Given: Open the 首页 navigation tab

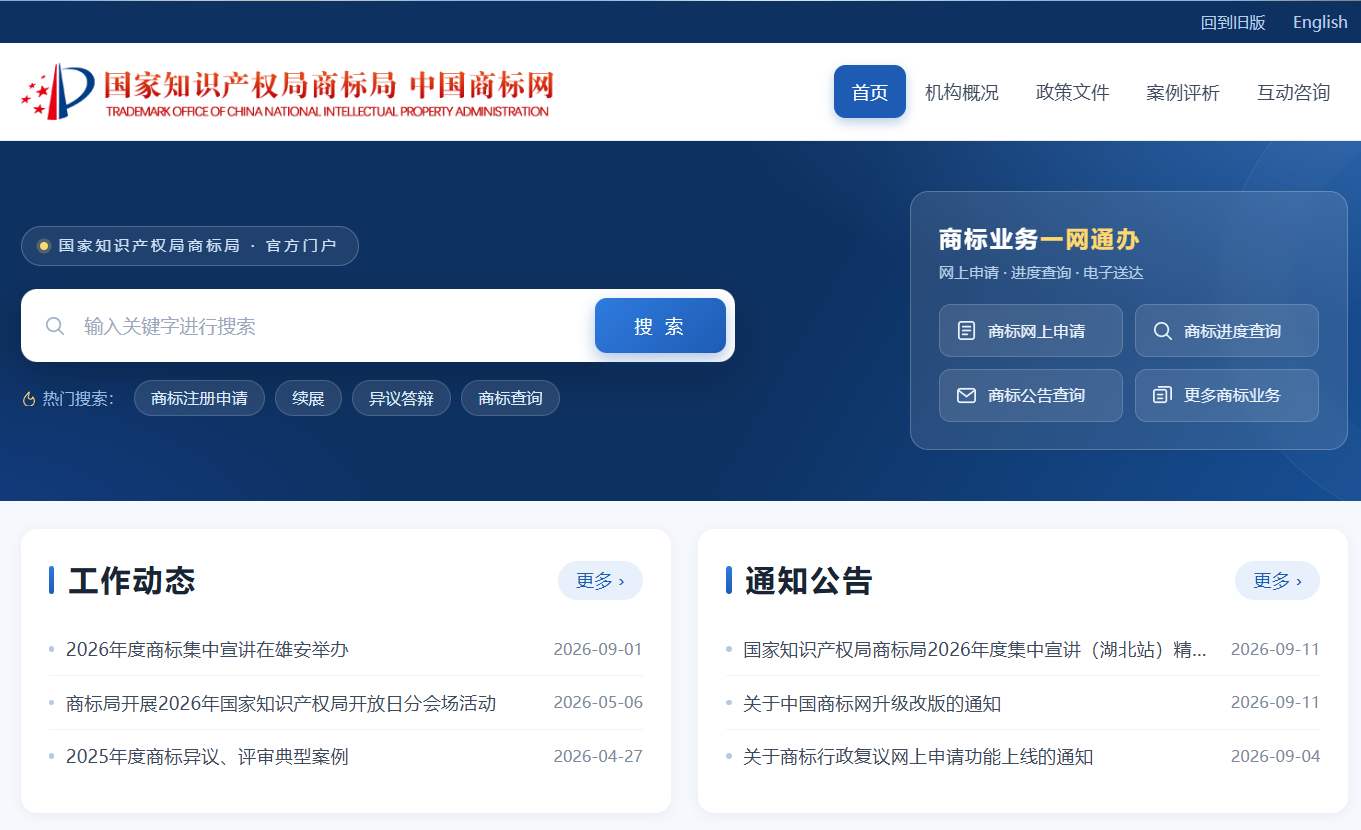Looking at the screenshot, I should (x=870, y=92).
